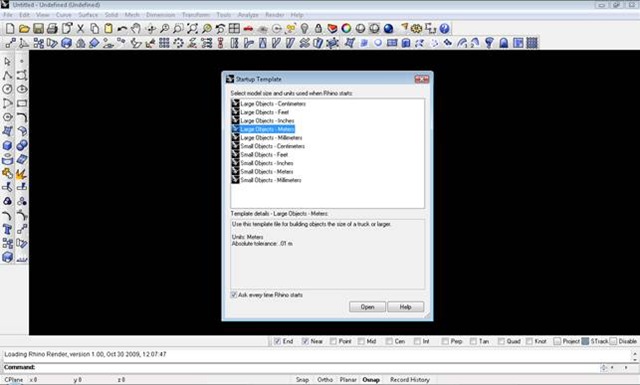Screen dimensions: 640x385
Task: Uncheck Ask every time Rhino starts
Action: tap(234, 295)
